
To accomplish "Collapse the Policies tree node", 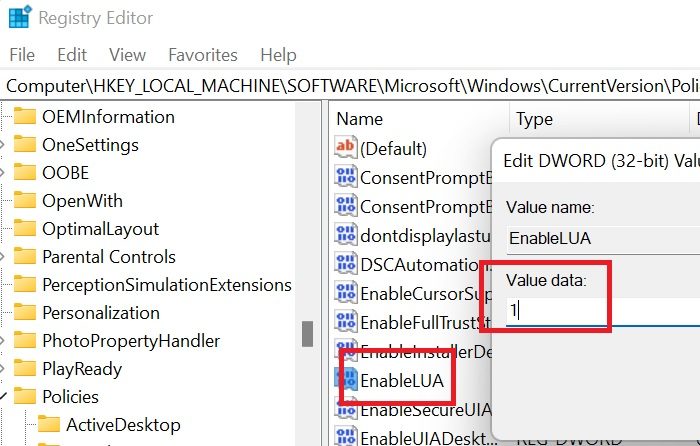I will pyautogui.click(x=3, y=396).
